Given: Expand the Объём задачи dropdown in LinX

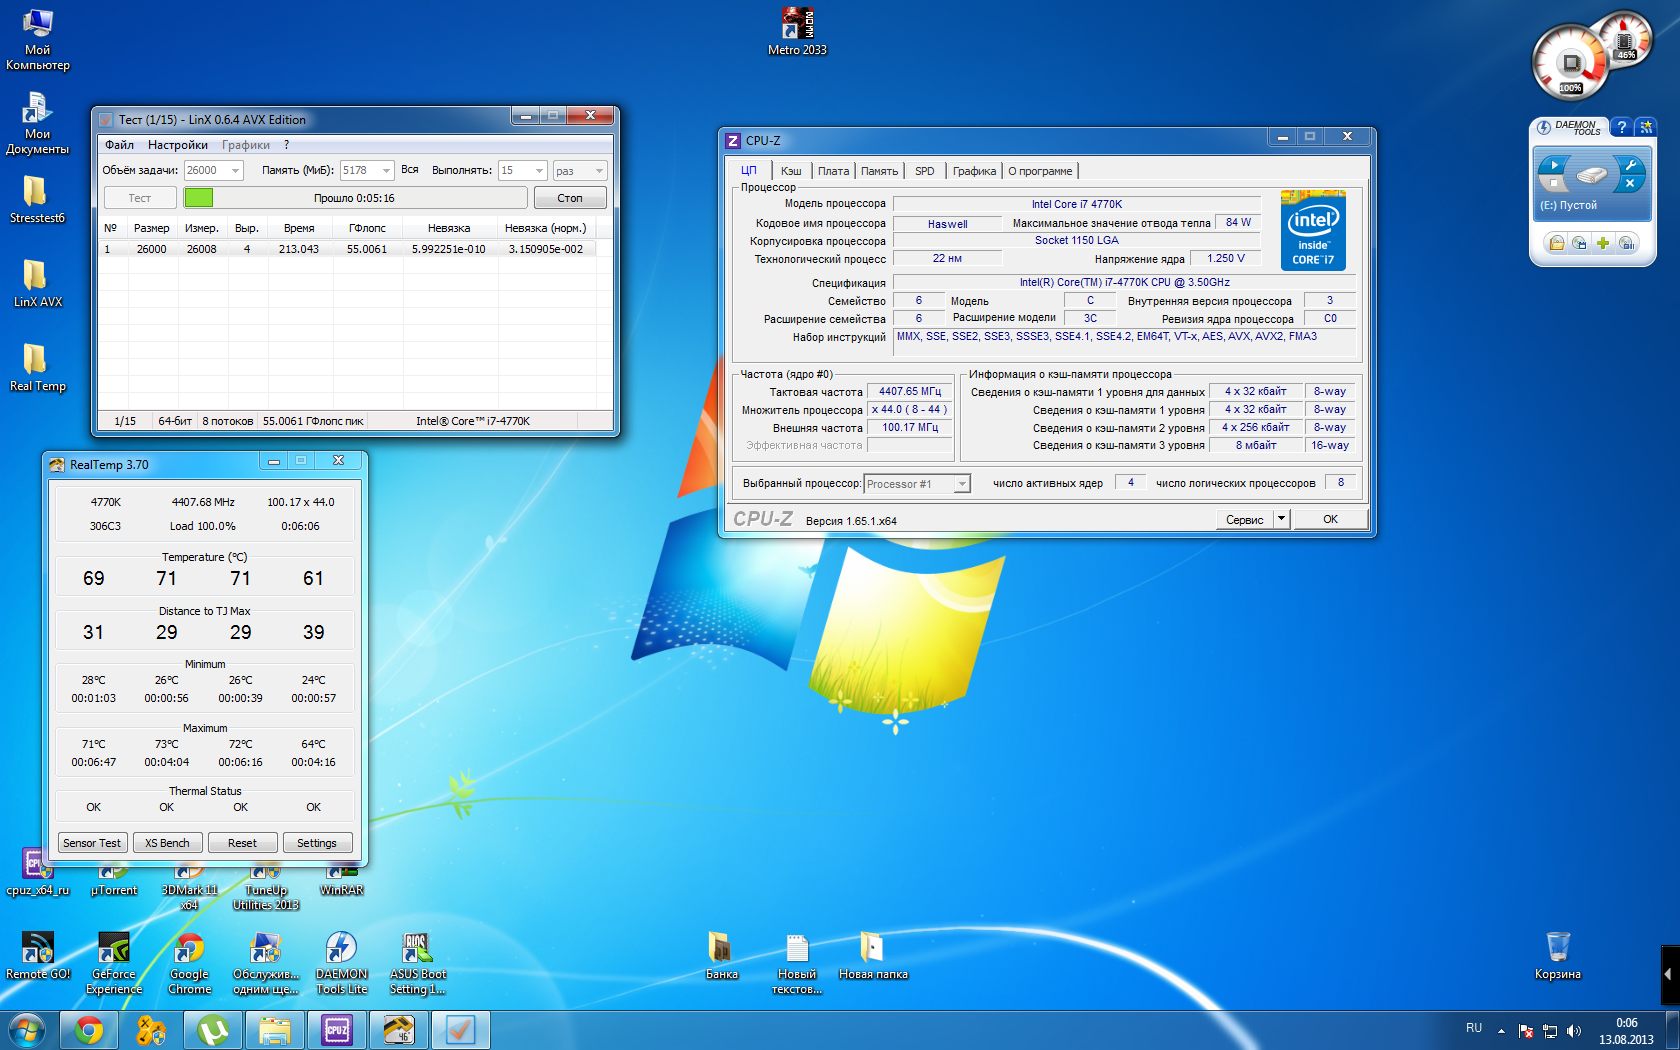Looking at the screenshot, I should (x=236, y=171).
